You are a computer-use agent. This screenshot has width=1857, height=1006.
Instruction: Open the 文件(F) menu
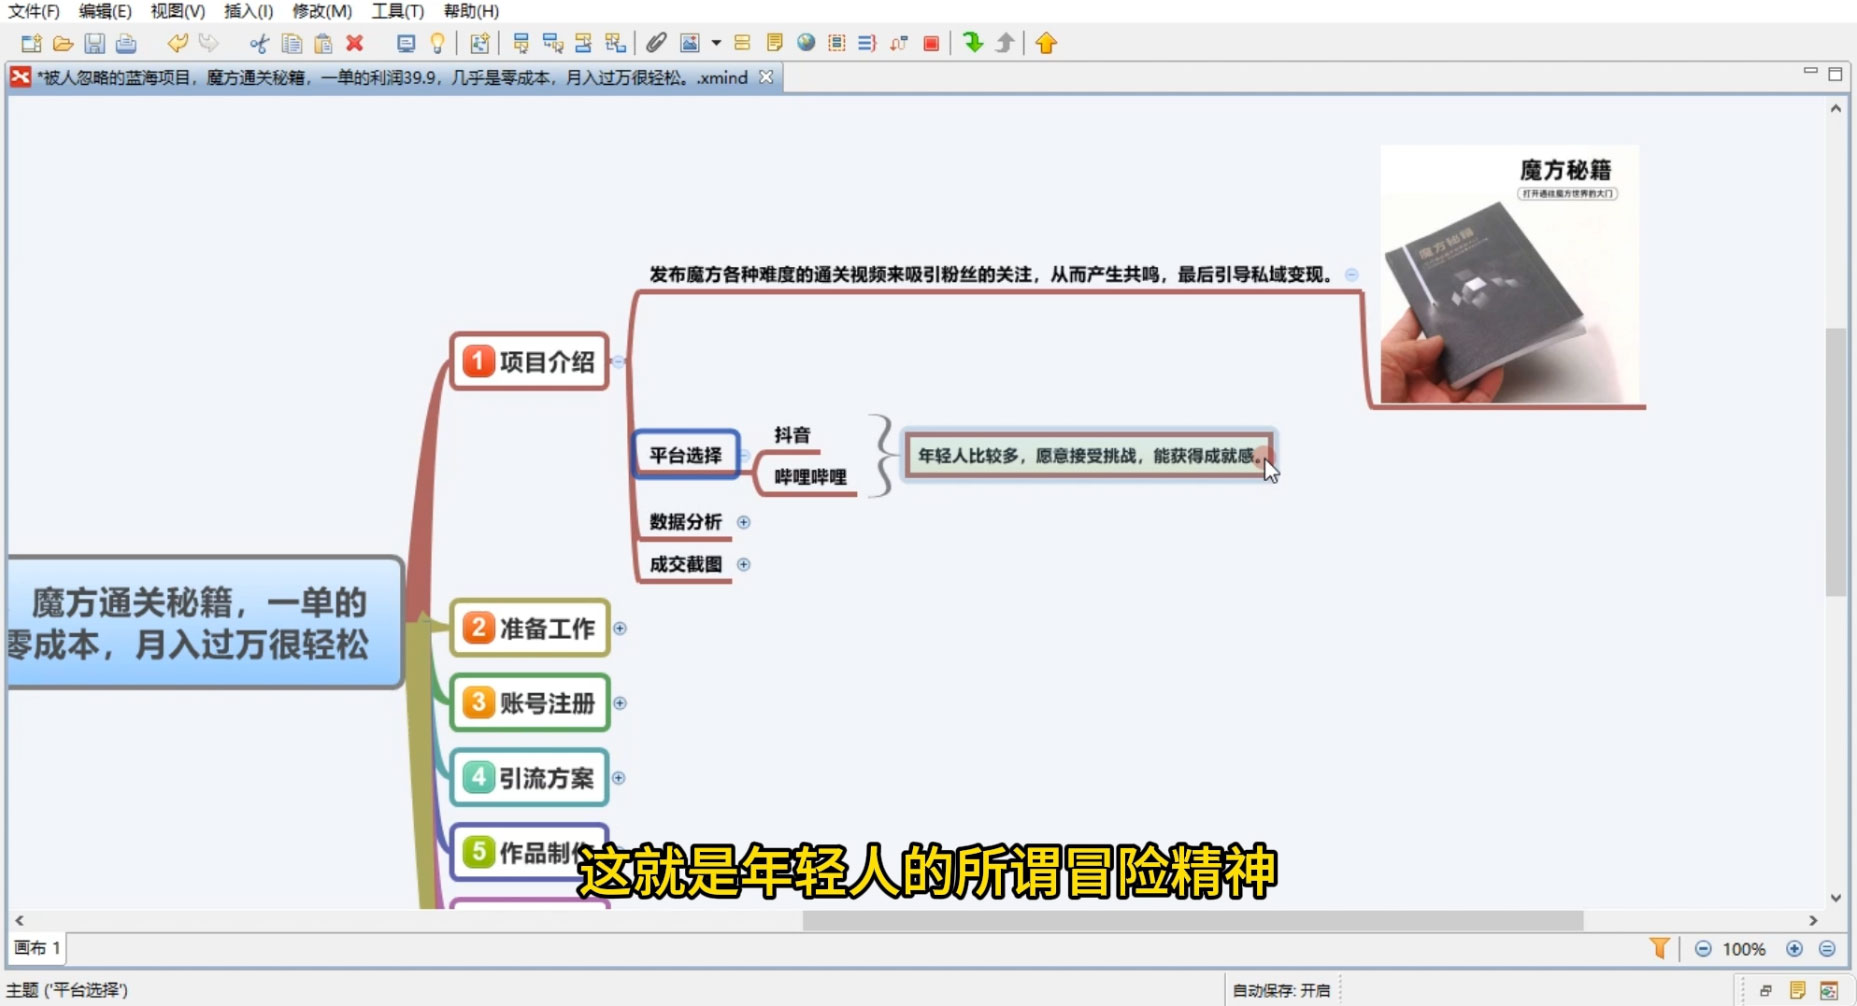pos(34,11)
